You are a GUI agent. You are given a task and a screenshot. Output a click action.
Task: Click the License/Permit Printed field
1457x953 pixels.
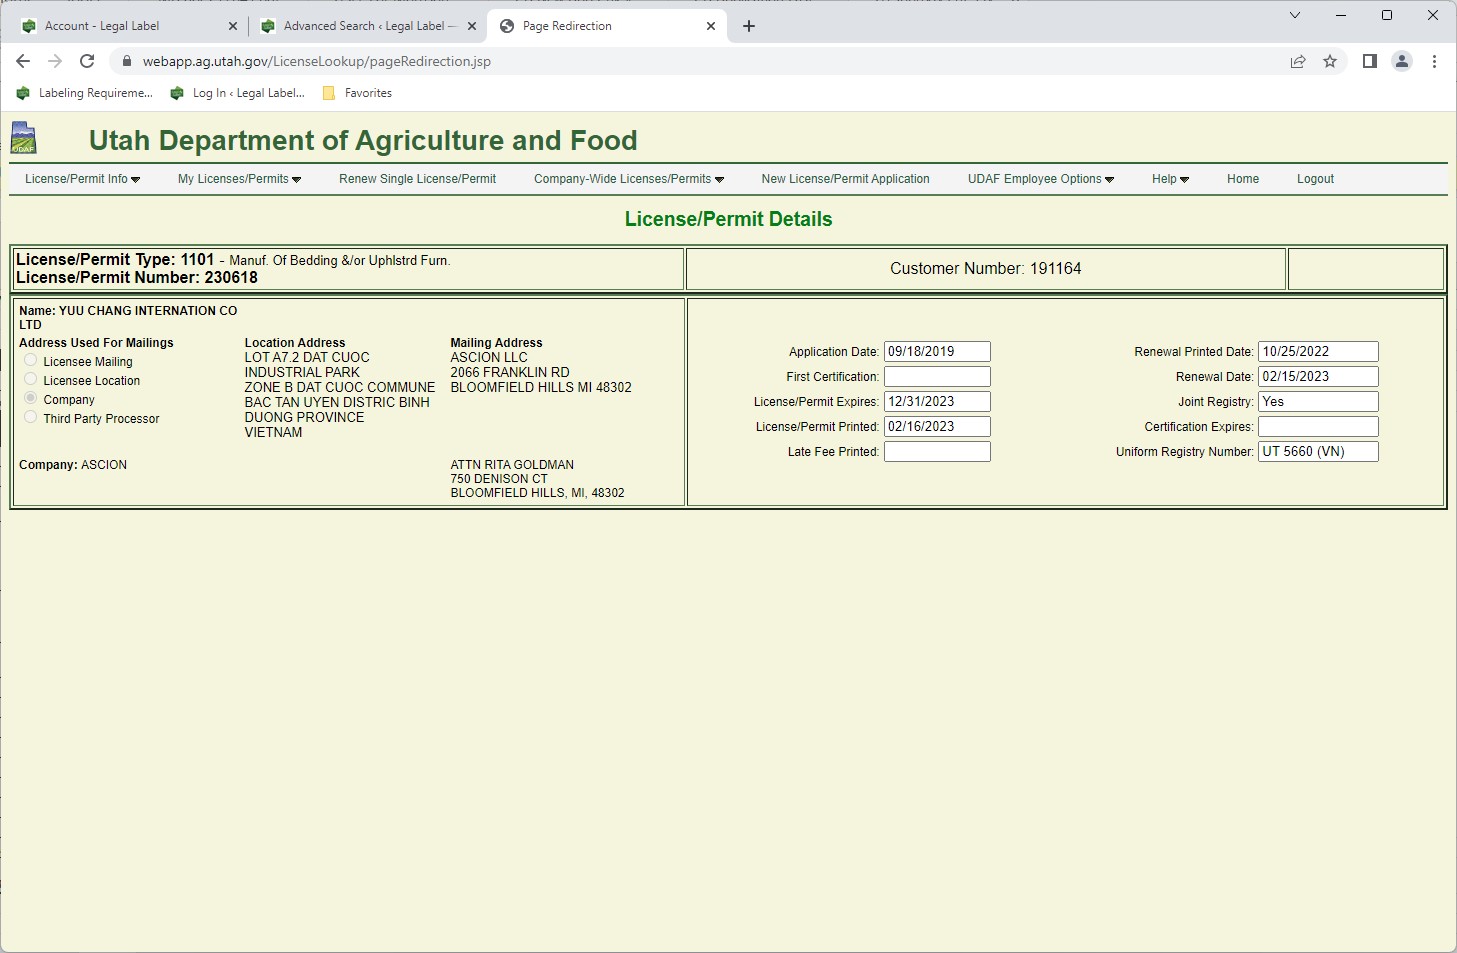click(937, 427)
